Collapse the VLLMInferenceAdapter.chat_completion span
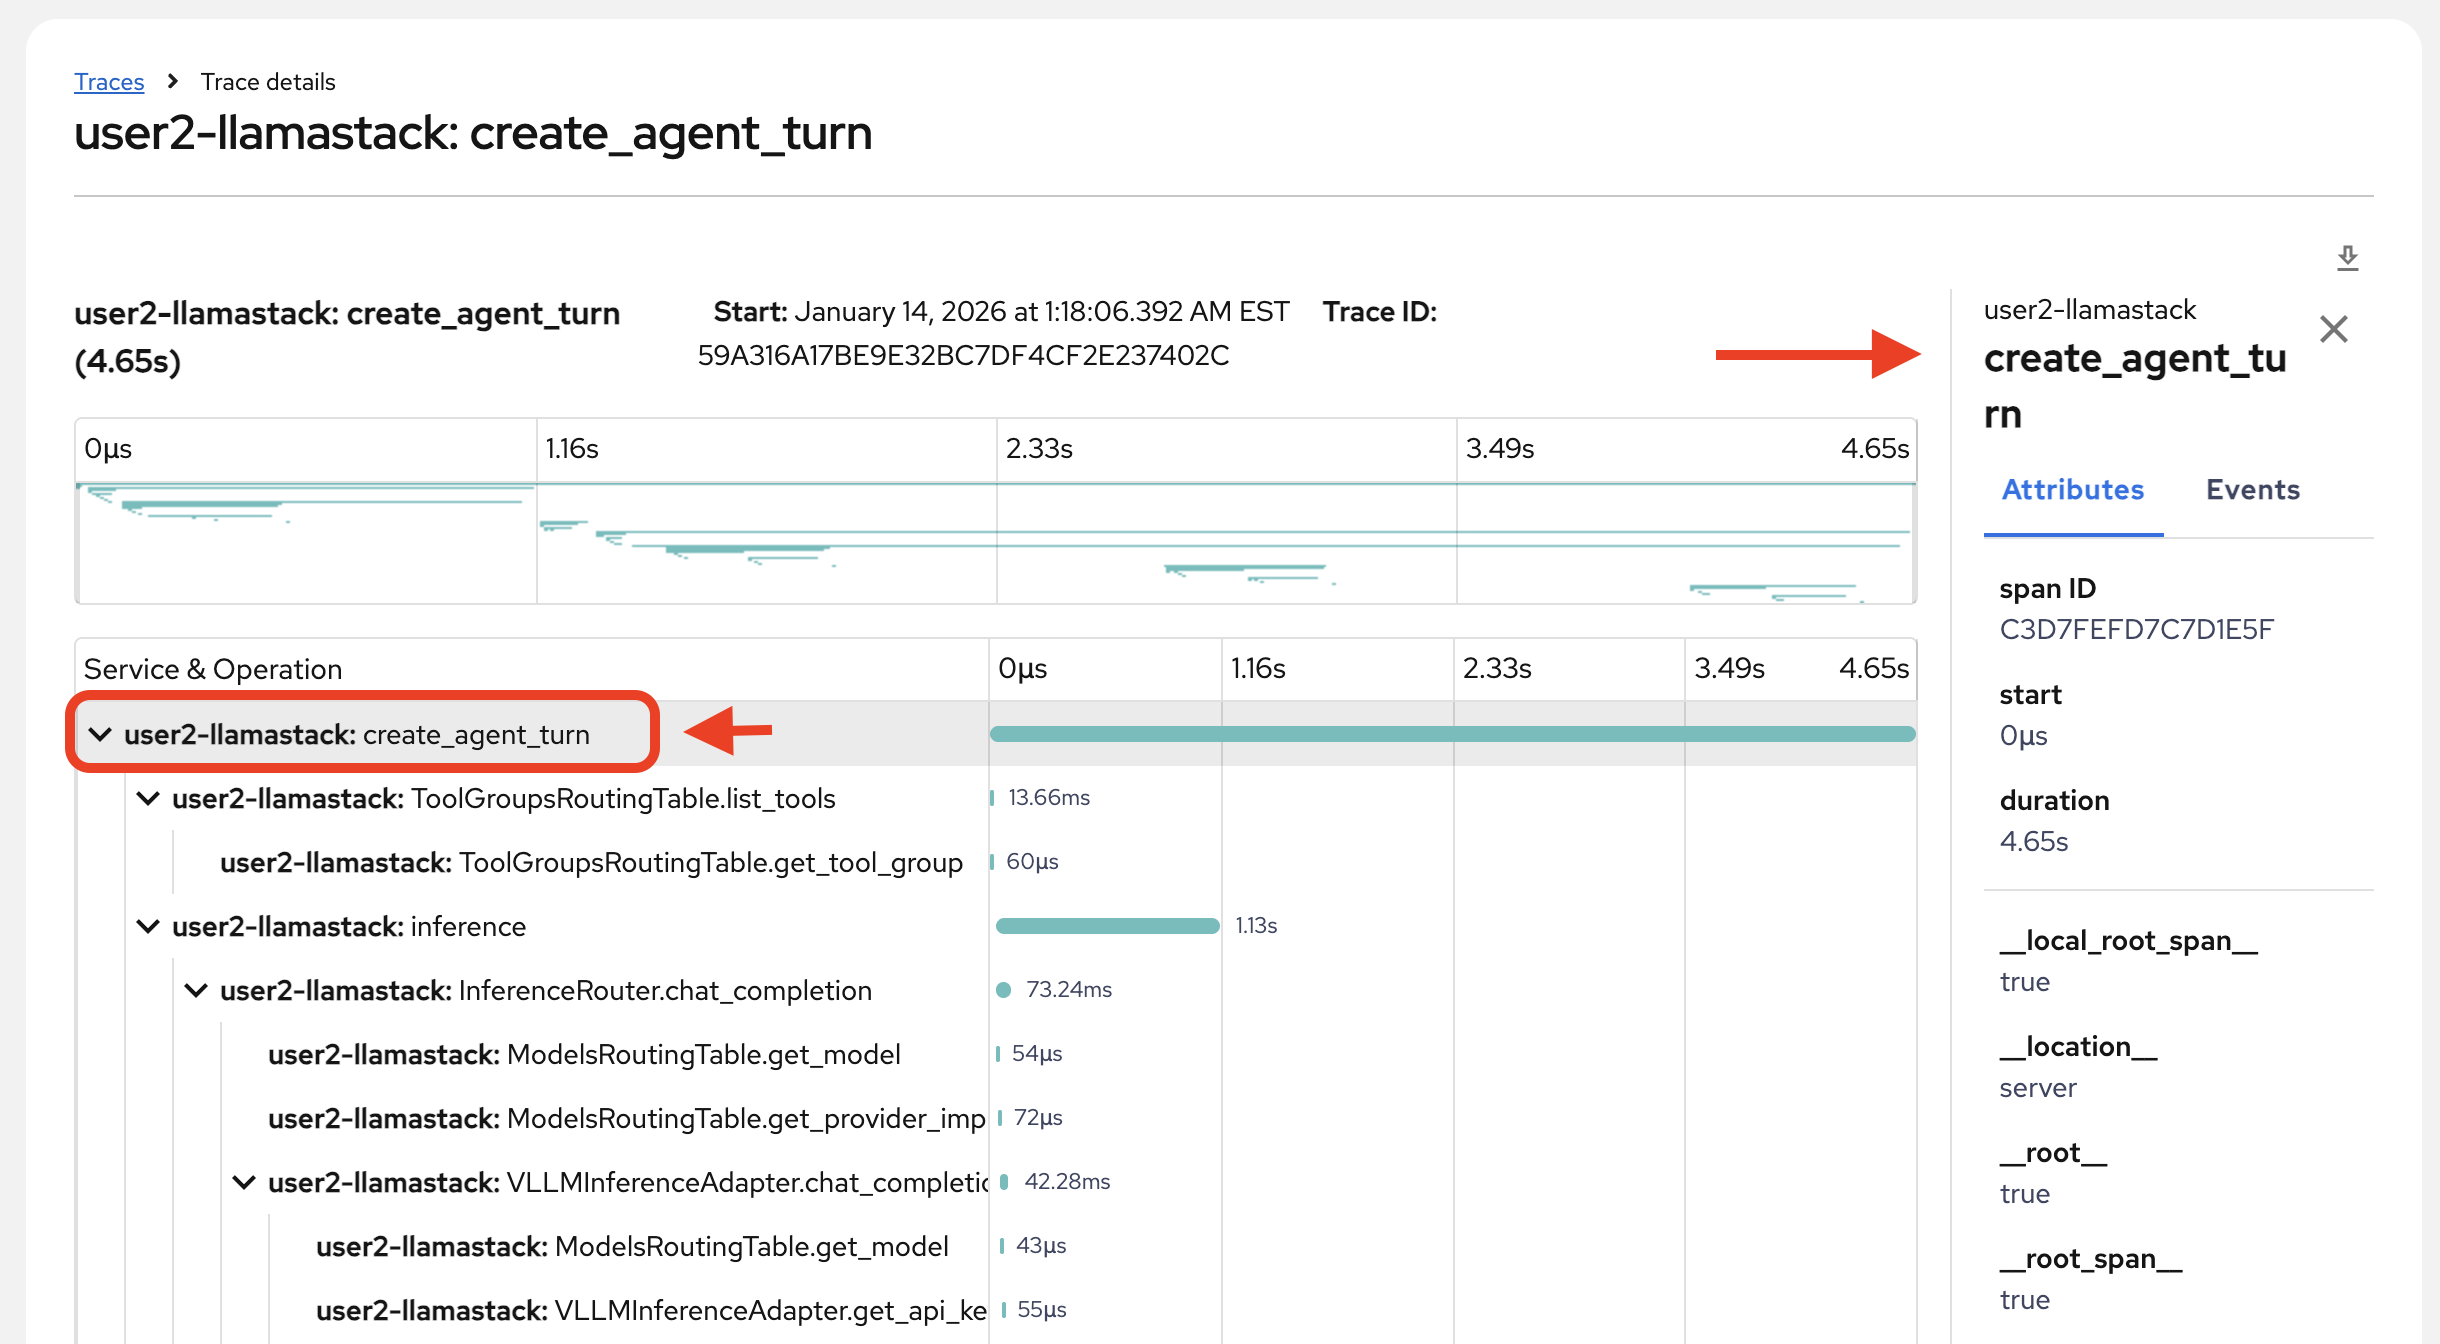 [x=243, y=1181]
